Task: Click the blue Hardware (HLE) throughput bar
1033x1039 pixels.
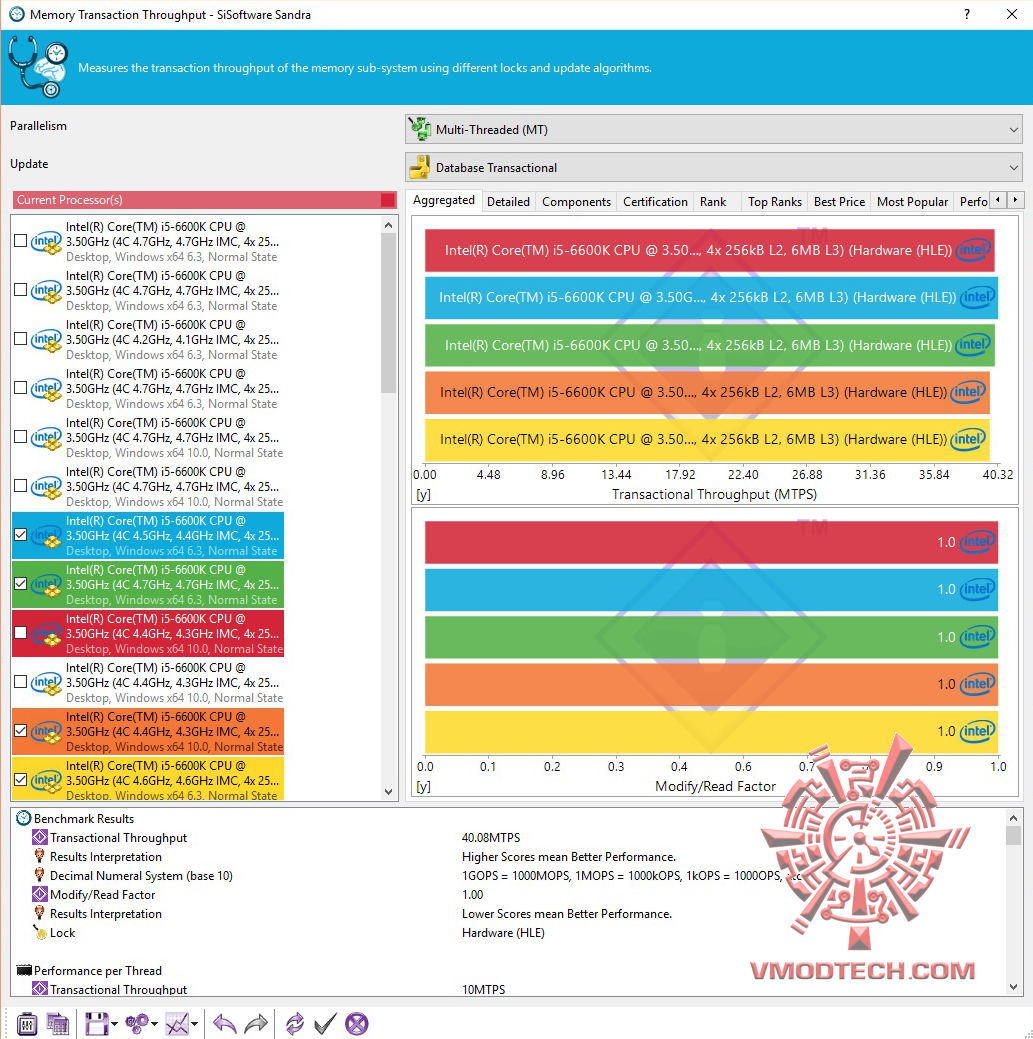Action: tap(711, 297)
